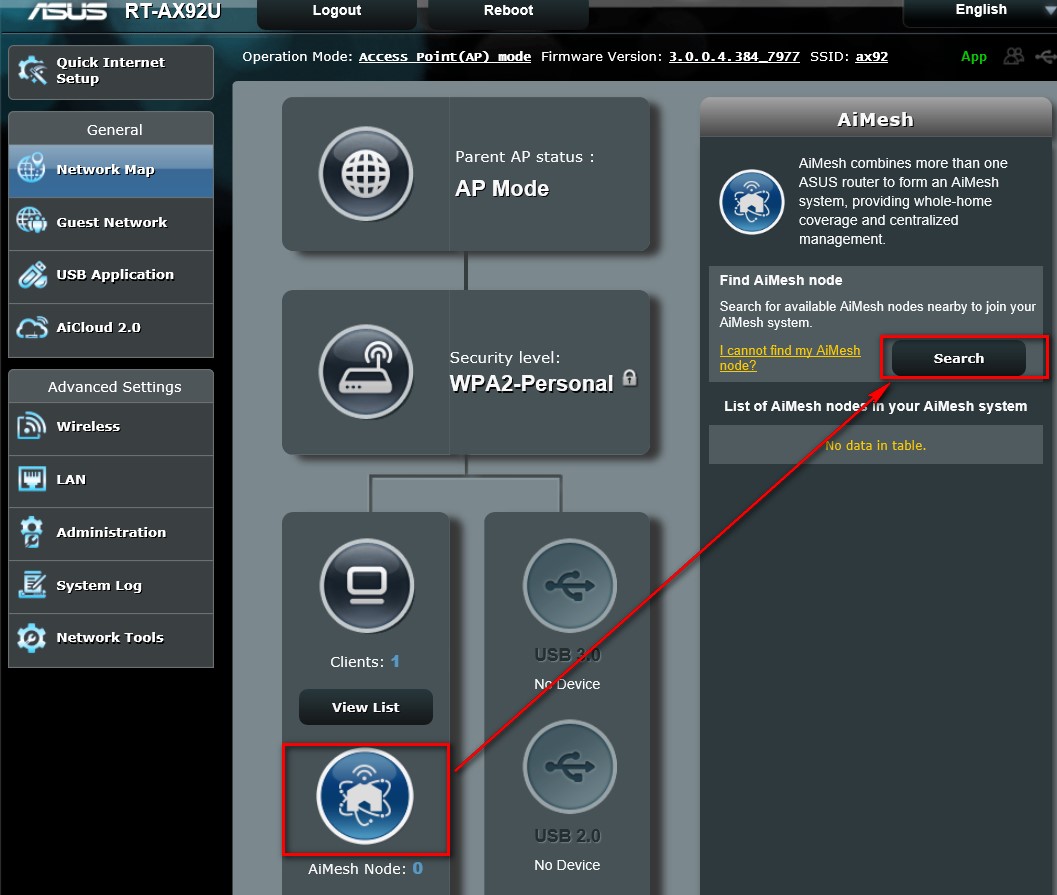Click the Parent AP status globe icon
1057x895 pixels.
(x=366, y=174)
